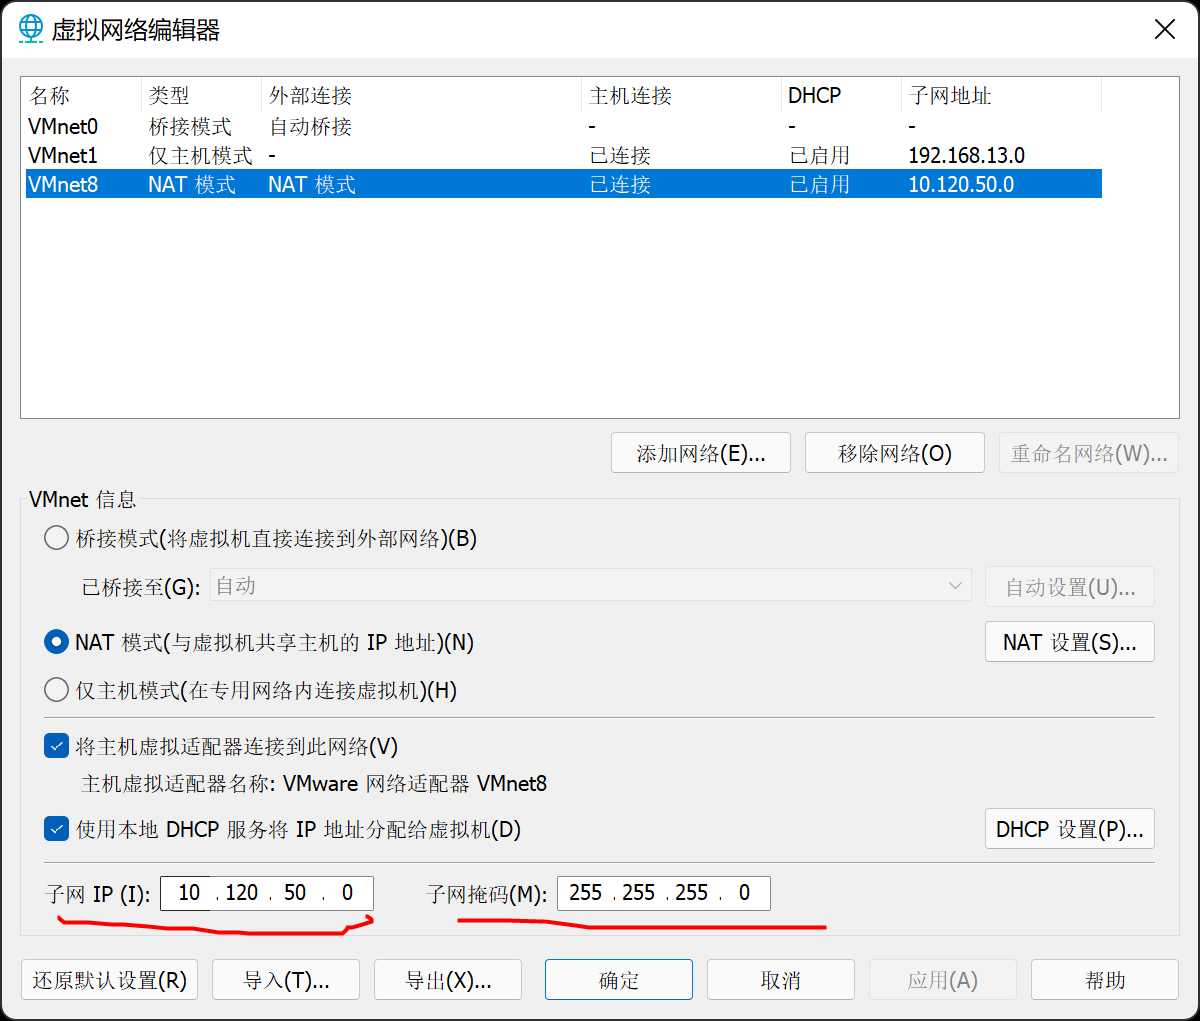Image resolution: width=1200 pixels, height=1021 pixels.
Task: Select 桥接模式 radio button
Action: [57, 538]
